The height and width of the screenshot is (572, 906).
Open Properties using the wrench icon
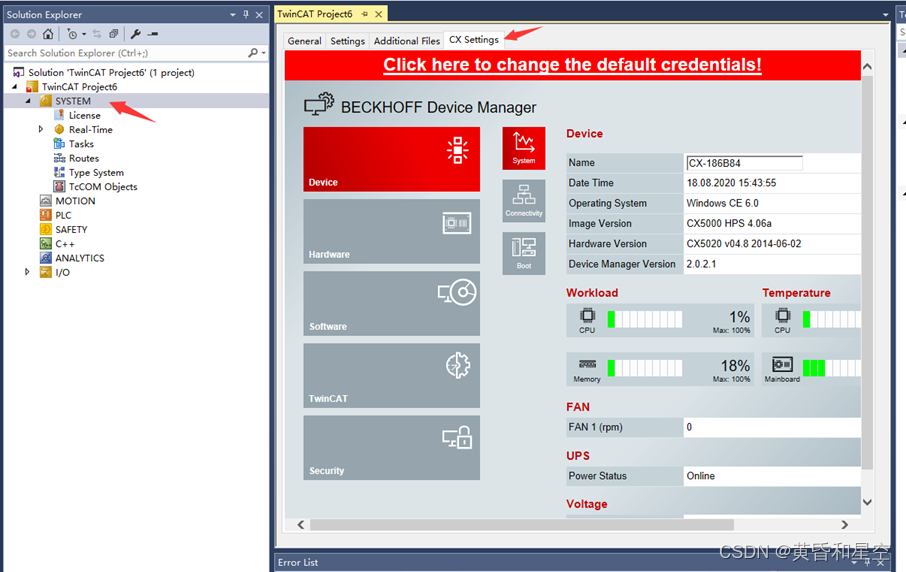pyautogui.click(x=136, y=34)
